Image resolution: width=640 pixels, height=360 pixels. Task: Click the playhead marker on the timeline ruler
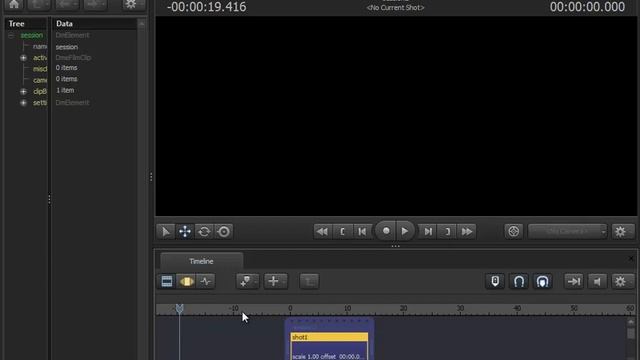(x=179, y=309)
